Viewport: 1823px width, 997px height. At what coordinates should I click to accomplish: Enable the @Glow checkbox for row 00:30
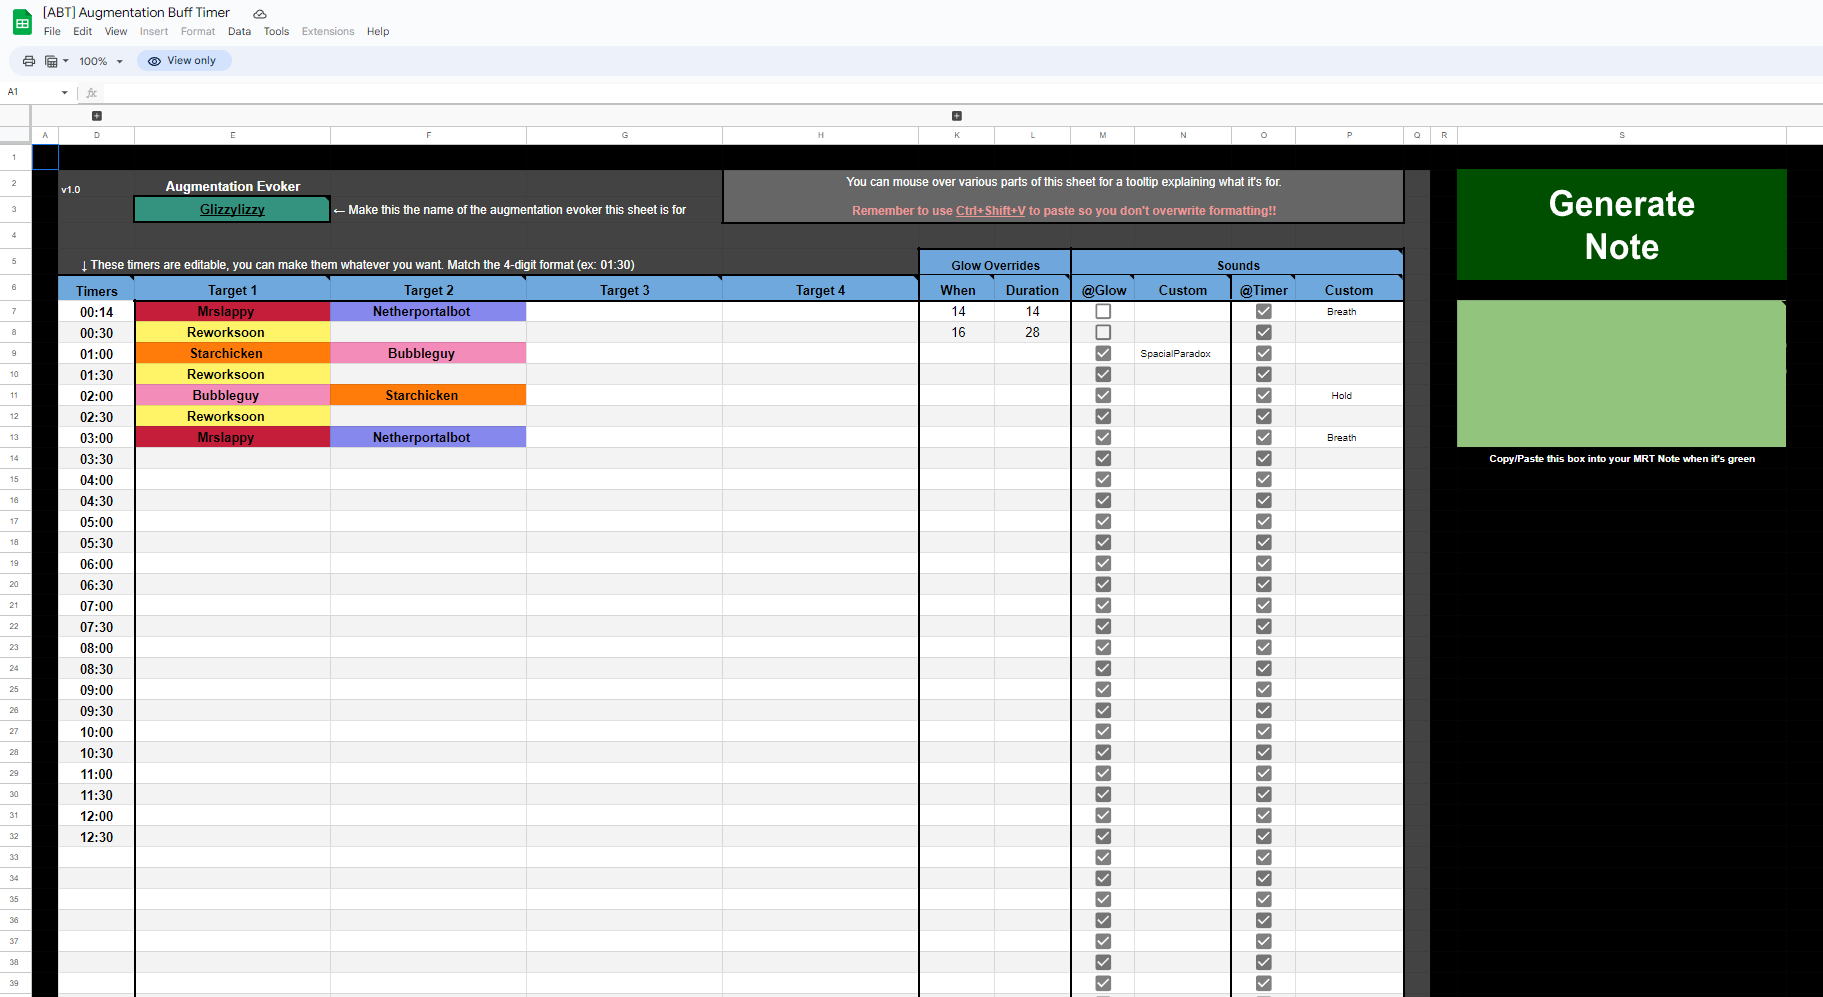[x=1103, y=332]
